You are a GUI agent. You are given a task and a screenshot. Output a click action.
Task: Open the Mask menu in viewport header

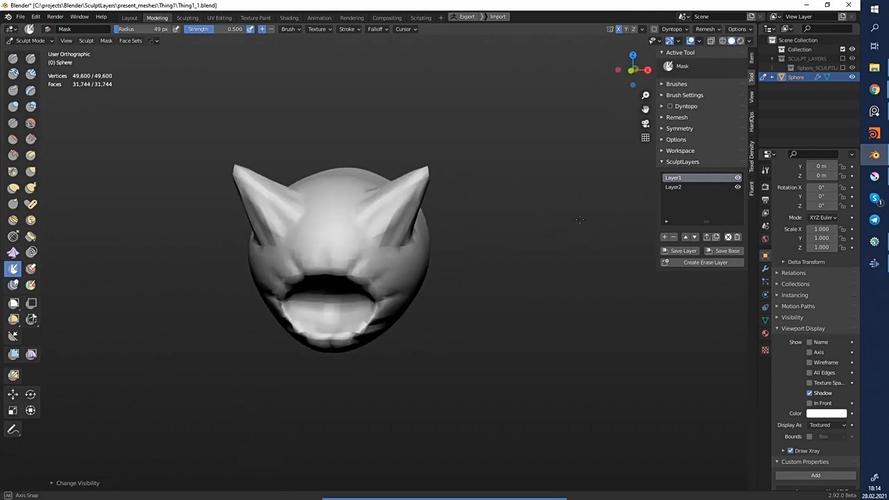(106, 41)
